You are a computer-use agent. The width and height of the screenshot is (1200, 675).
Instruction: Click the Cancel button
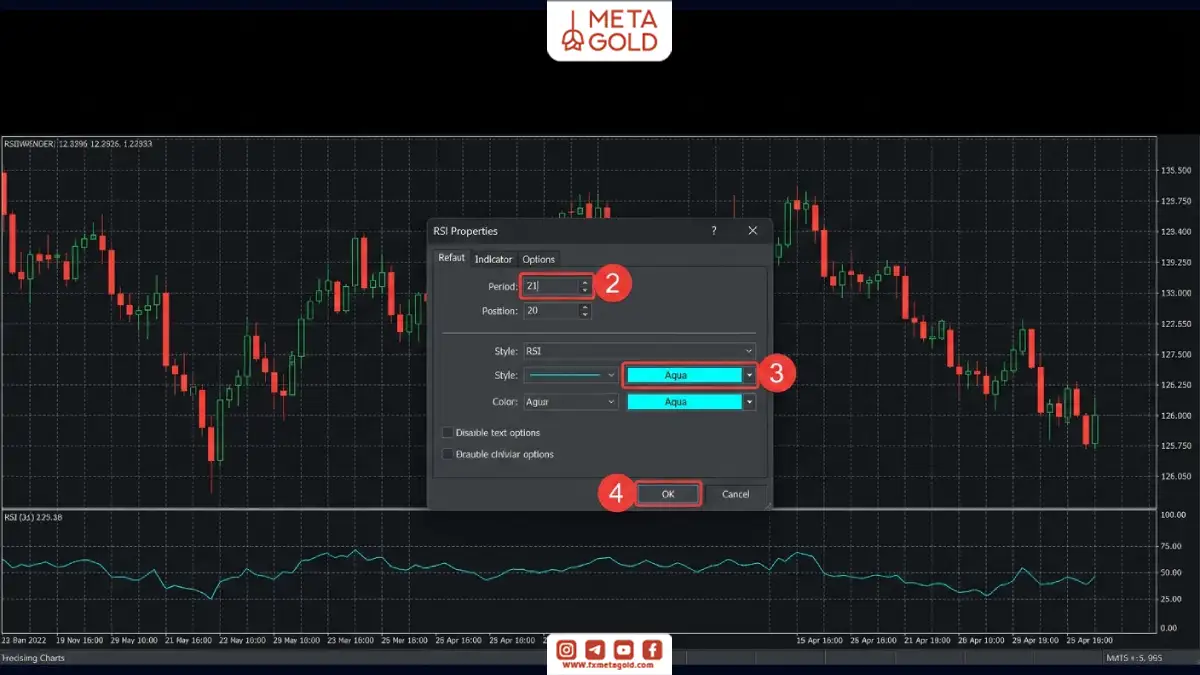tap(735, 494)
